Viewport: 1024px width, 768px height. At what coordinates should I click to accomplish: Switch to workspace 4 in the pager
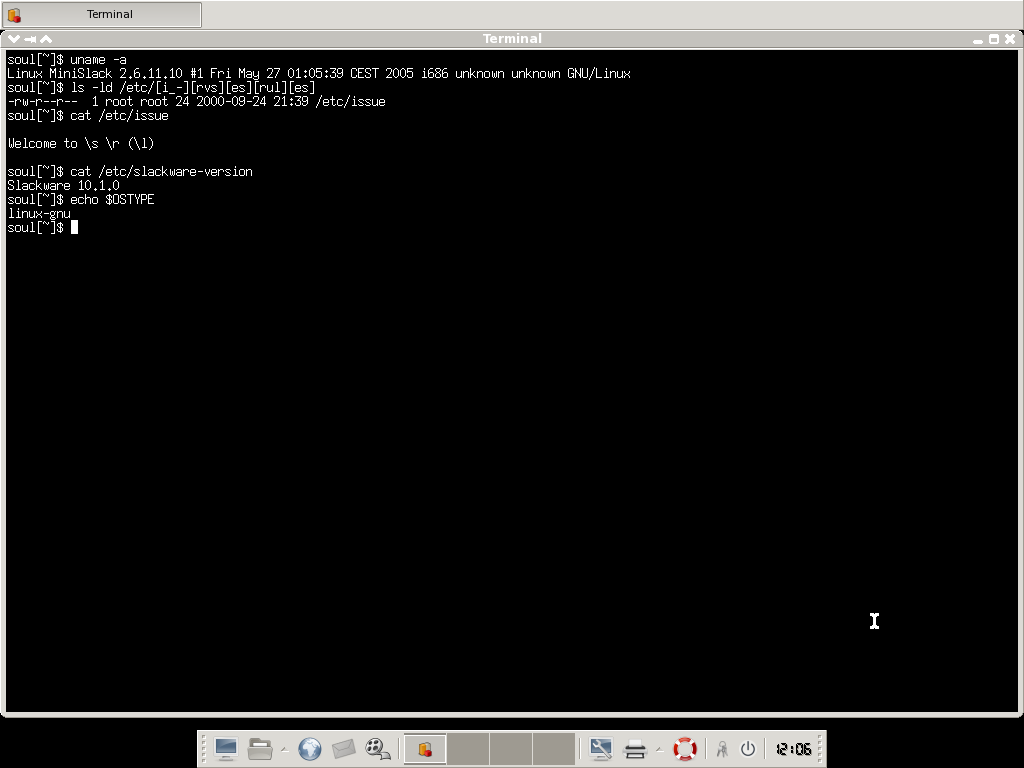pyautogui.click(x=554, y=748)
